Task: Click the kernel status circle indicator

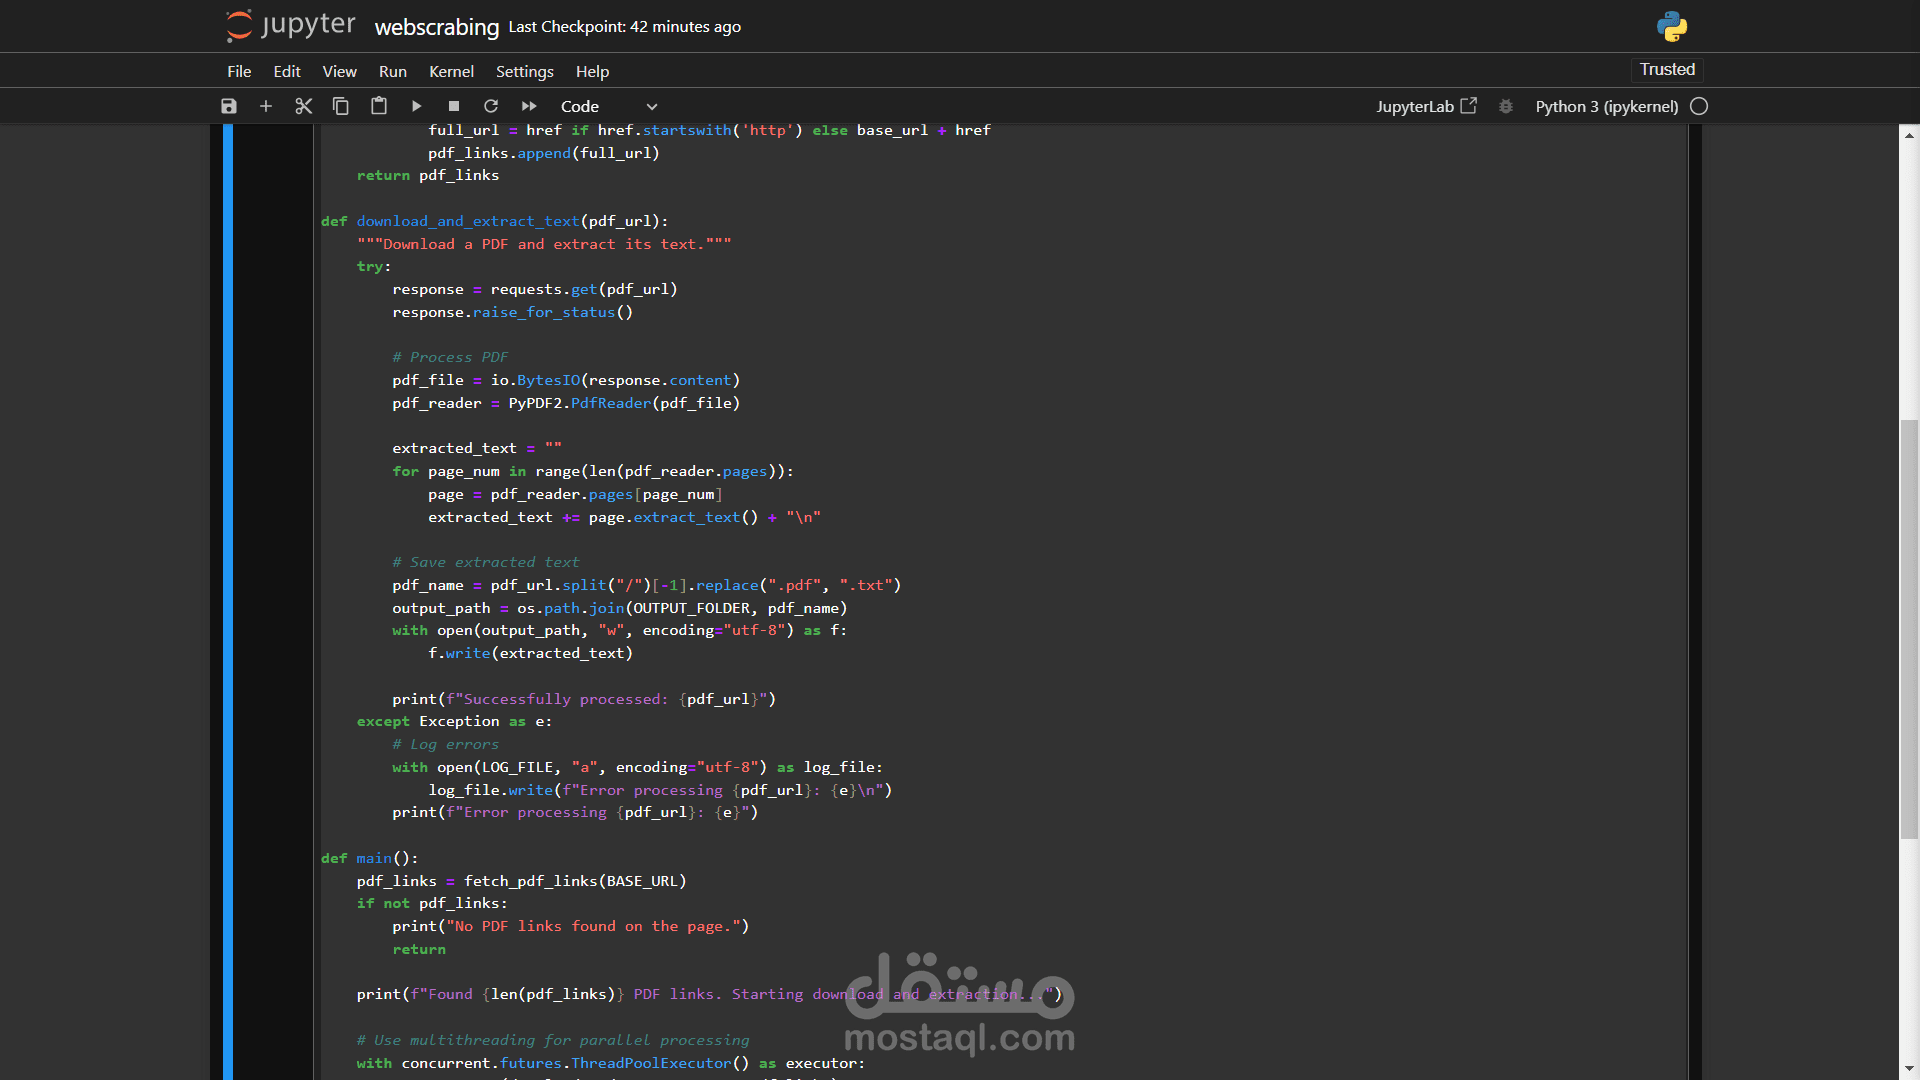Action: (x=1699, y=106)
